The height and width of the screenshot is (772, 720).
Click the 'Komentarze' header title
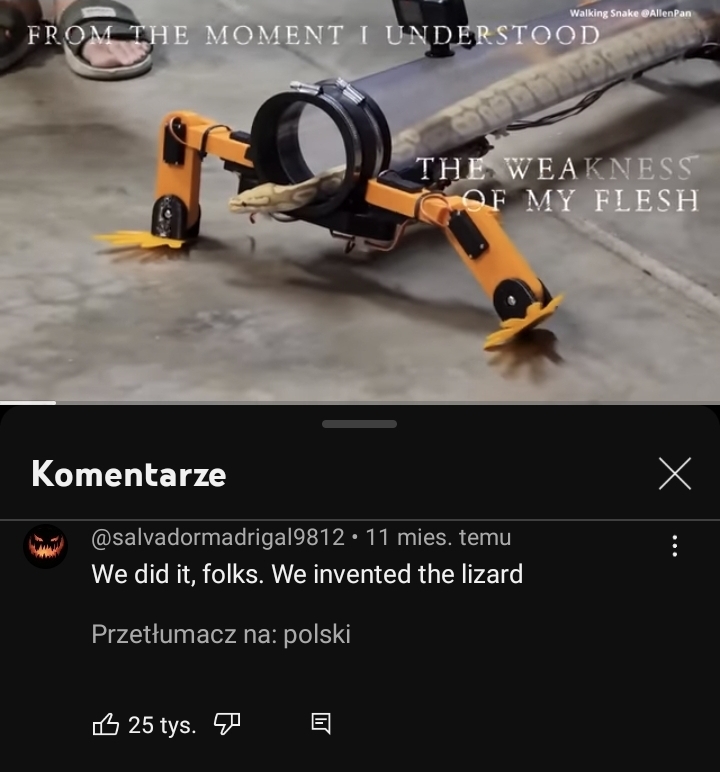129,474
